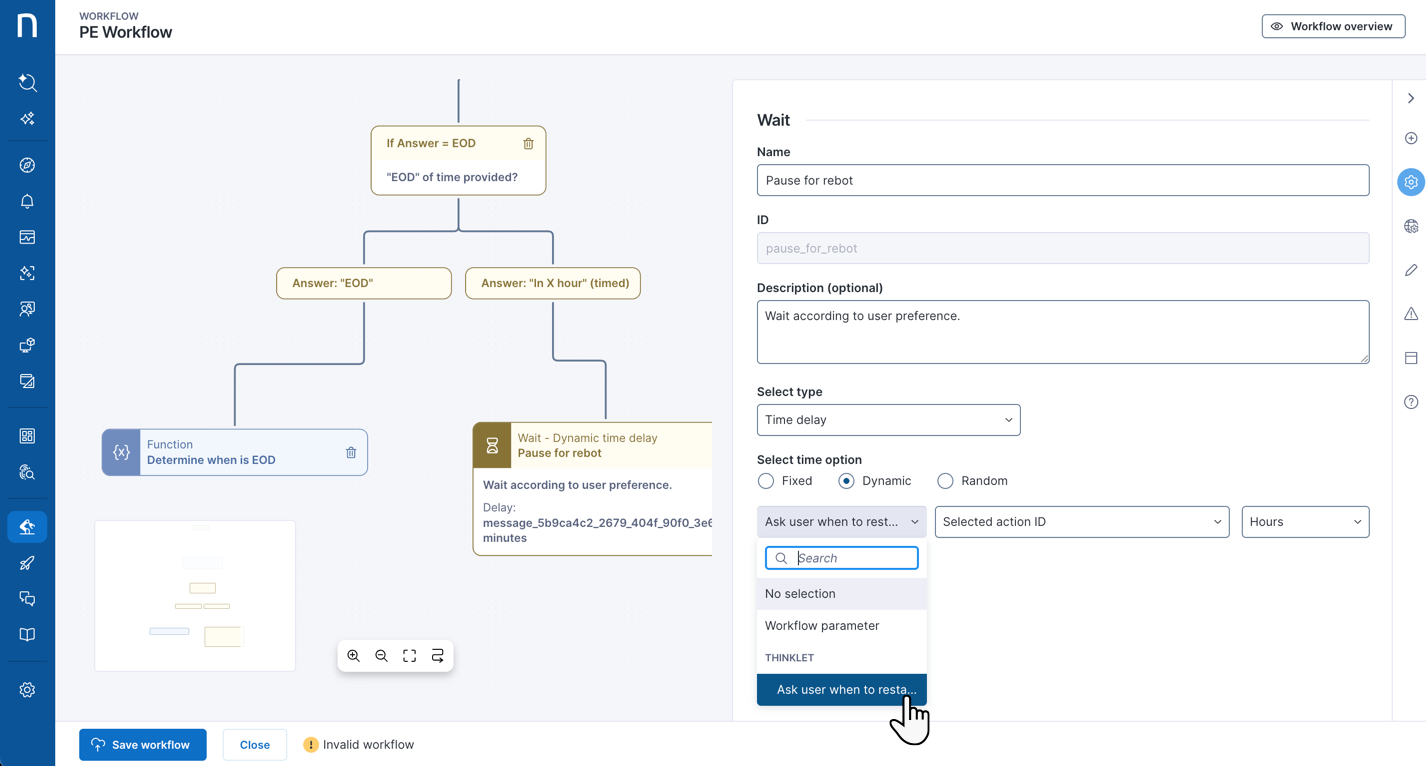Image resolution: width=1426 pixels, height=766 pixels.
Task: Click the Save workflow button
Action: [x=143, y=745]
